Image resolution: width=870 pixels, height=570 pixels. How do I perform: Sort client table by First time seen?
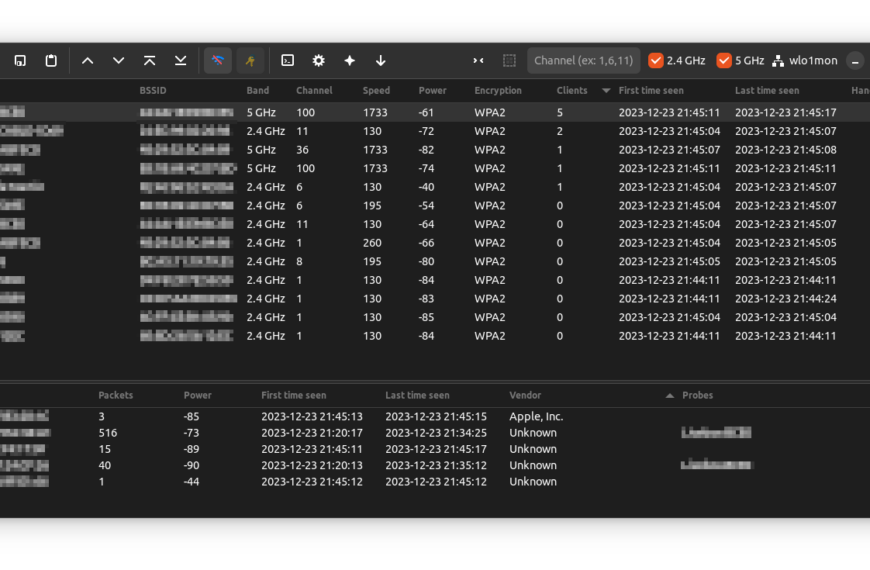[x=294, y=395]
